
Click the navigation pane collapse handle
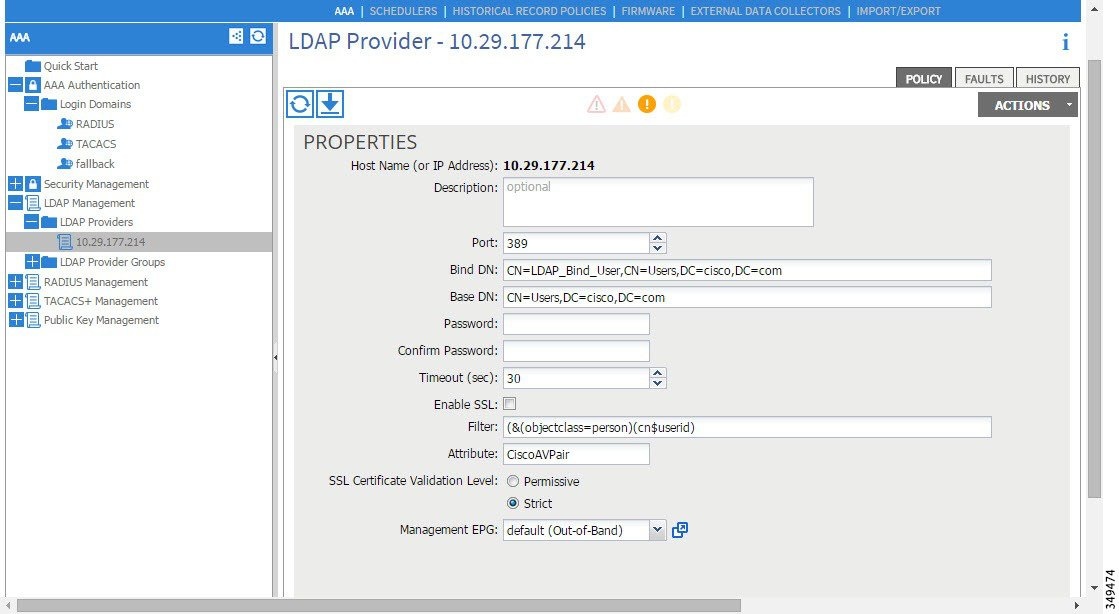pyautogui.click(x=275, y=357)
